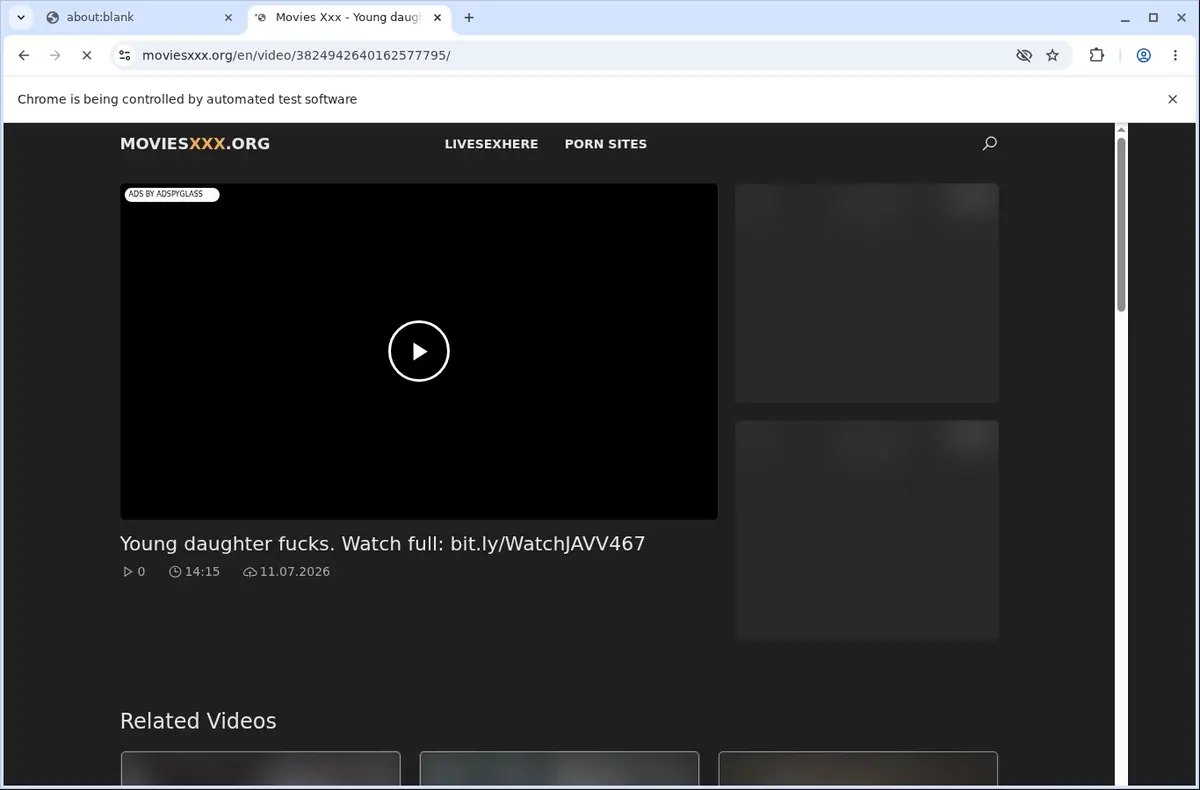Screen dimensions: 1200x790
Task: Close the about:blank tab
Action: pos(228,17)
